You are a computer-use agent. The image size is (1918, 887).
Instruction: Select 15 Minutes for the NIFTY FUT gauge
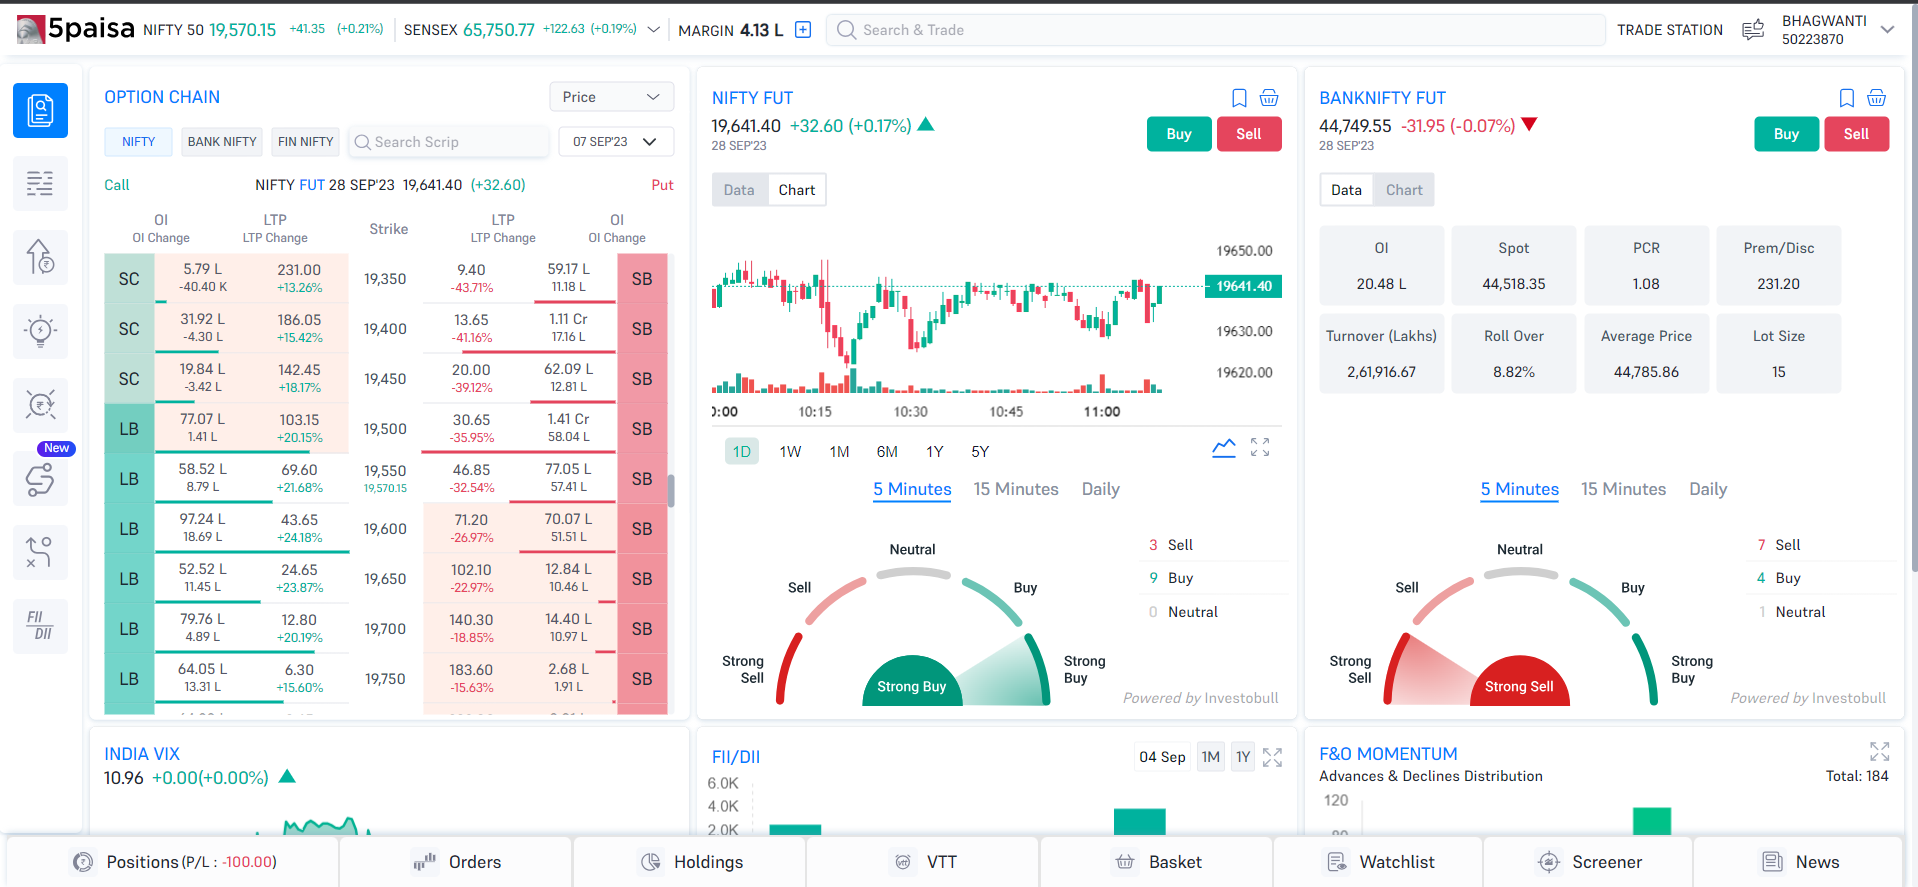pyautogui.click(x=1016, y=489)
